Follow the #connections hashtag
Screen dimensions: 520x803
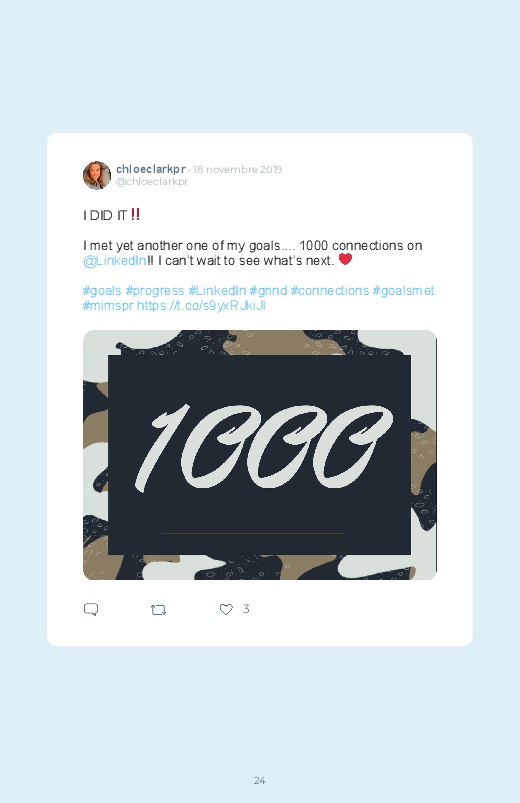coord(329,290)
